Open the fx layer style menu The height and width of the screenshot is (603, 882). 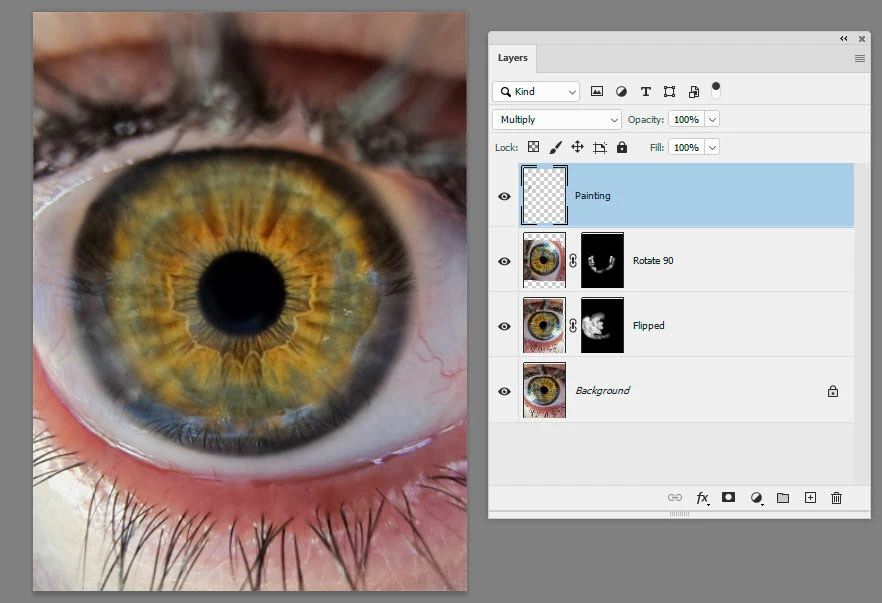tap(703, 498)
